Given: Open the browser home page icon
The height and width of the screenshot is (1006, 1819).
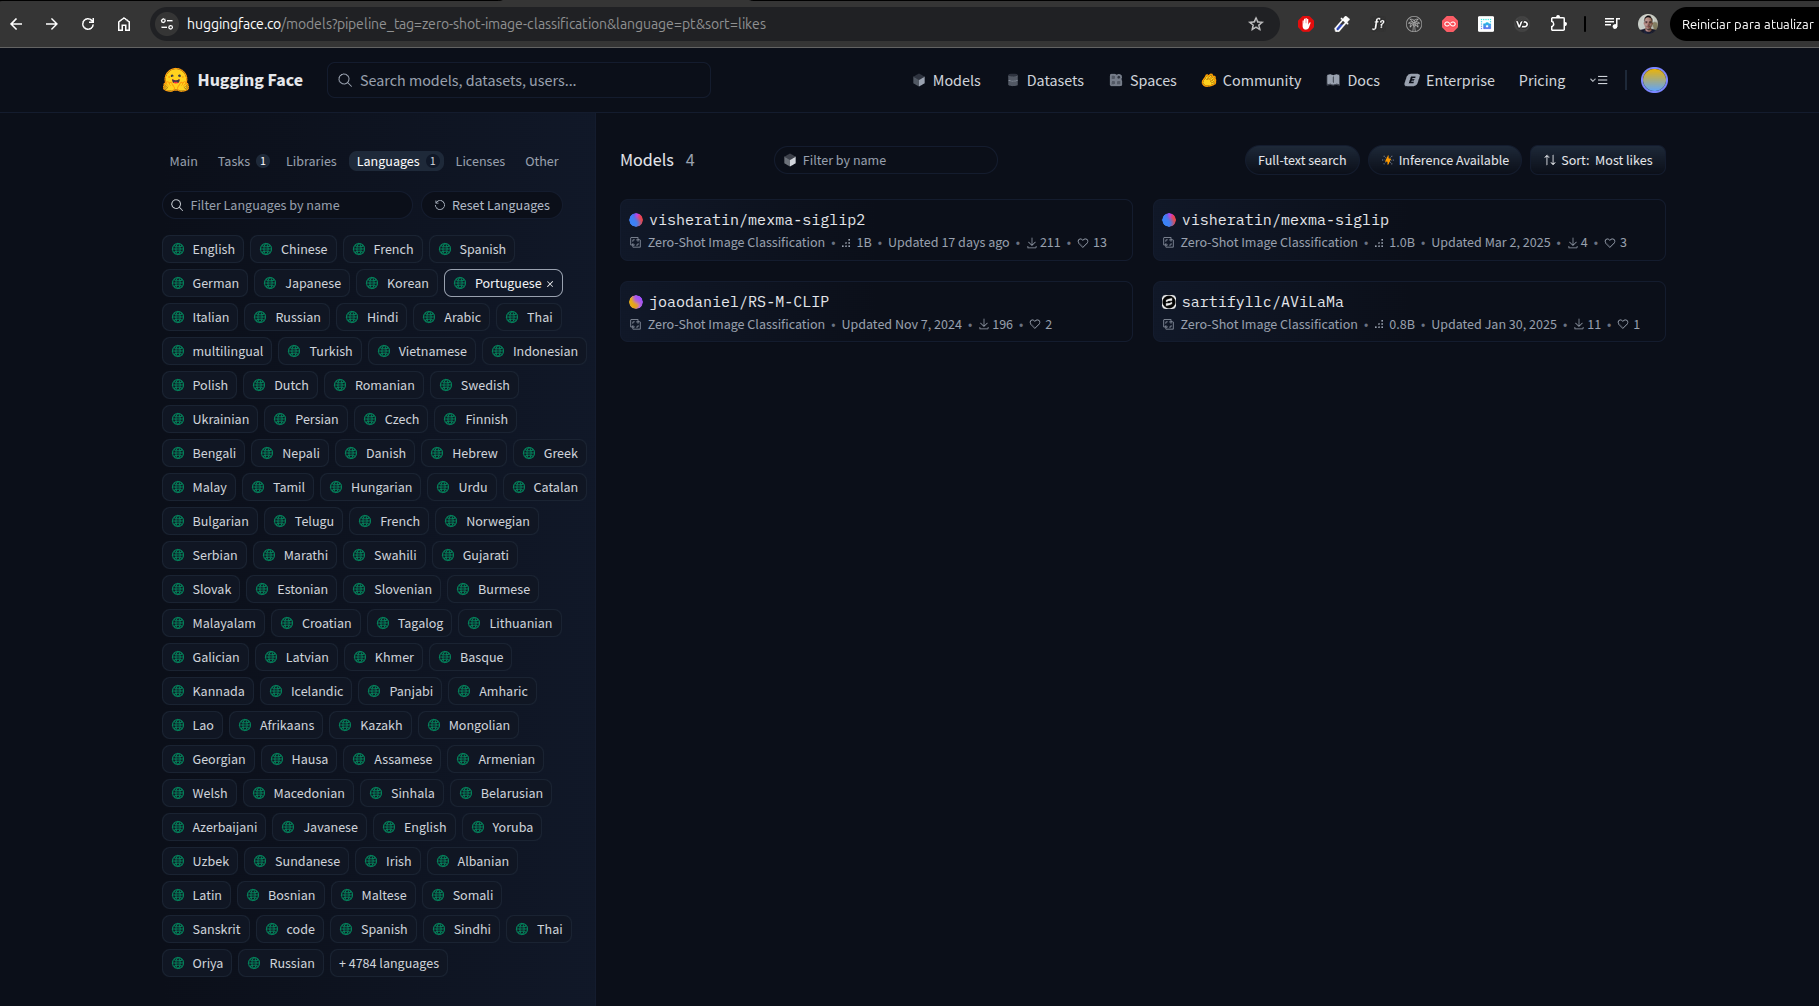Looking at the screenshot, I should pyautogui.click(x=124, y=24).
